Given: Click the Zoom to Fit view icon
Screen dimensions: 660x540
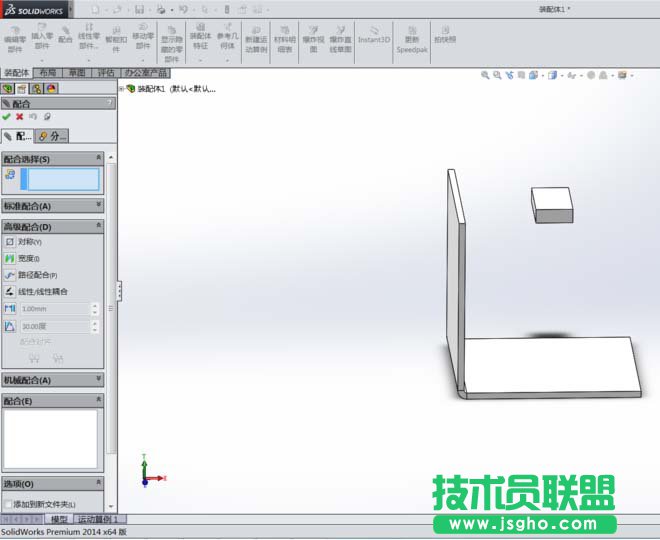Looking at the screenshot, I should 485,75.
